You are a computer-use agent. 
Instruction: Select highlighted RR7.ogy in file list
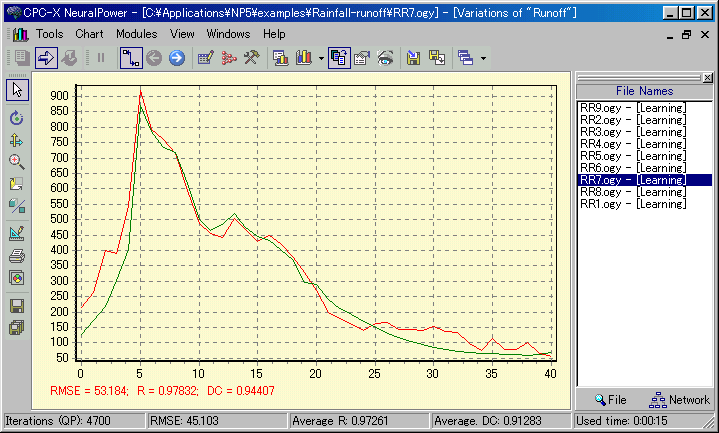pos(645,180)
